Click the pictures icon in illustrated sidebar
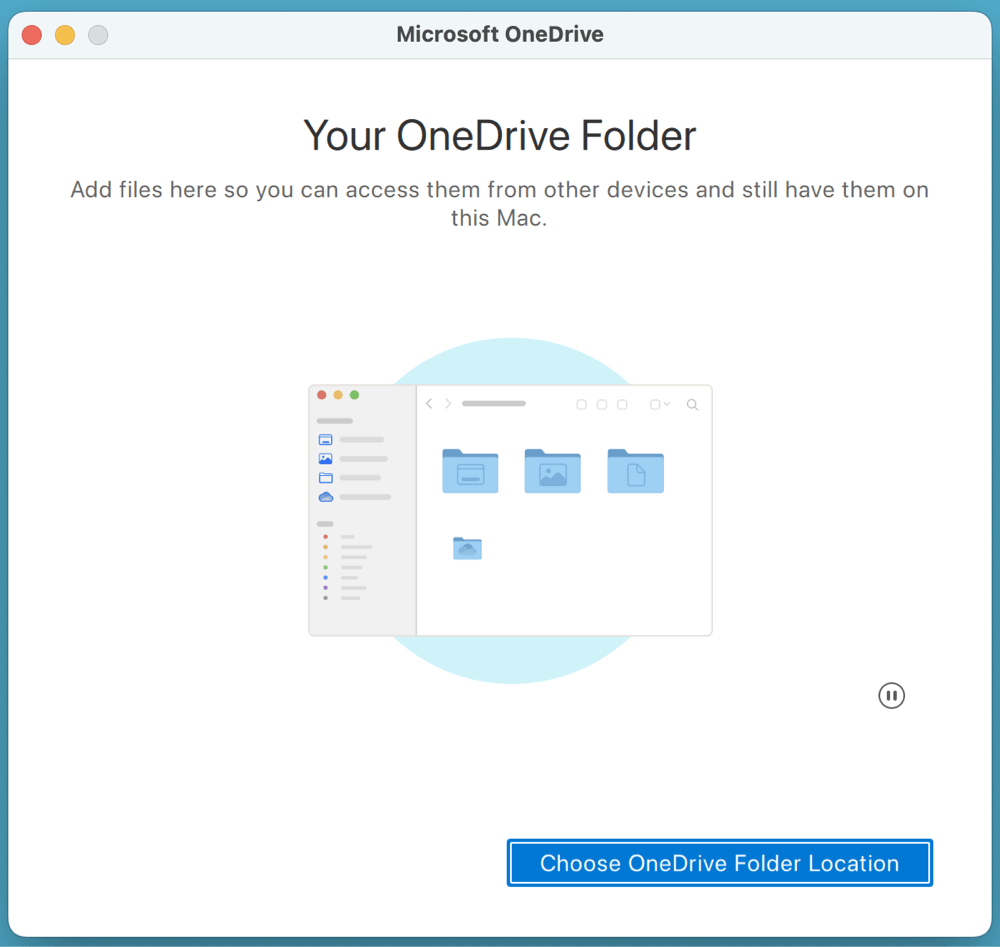The height and width of the screenshot is (947, 1000). (x=325, y=459)
